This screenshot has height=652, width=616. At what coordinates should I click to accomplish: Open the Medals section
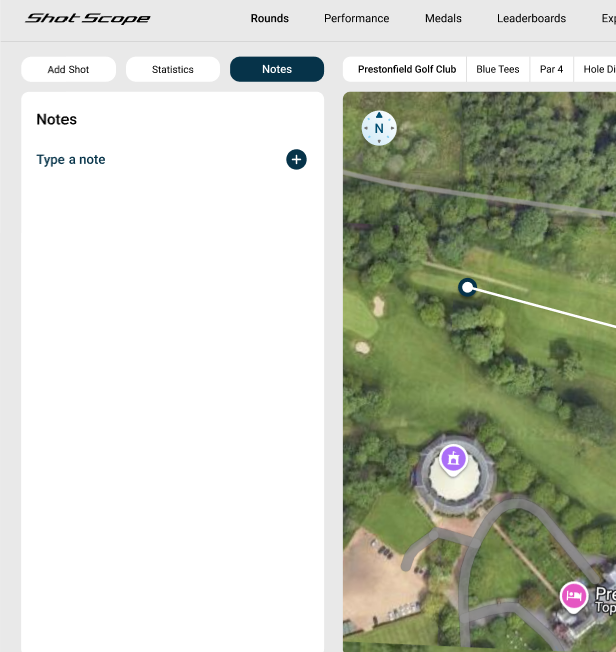(x=442, y=18)
